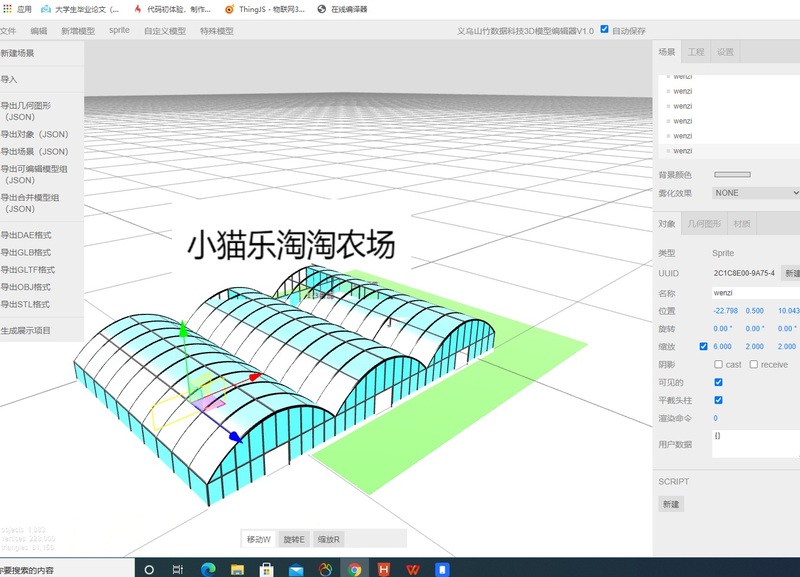Activate the 缩放R scale mode button
800x577 pixels.
(329, 539)
